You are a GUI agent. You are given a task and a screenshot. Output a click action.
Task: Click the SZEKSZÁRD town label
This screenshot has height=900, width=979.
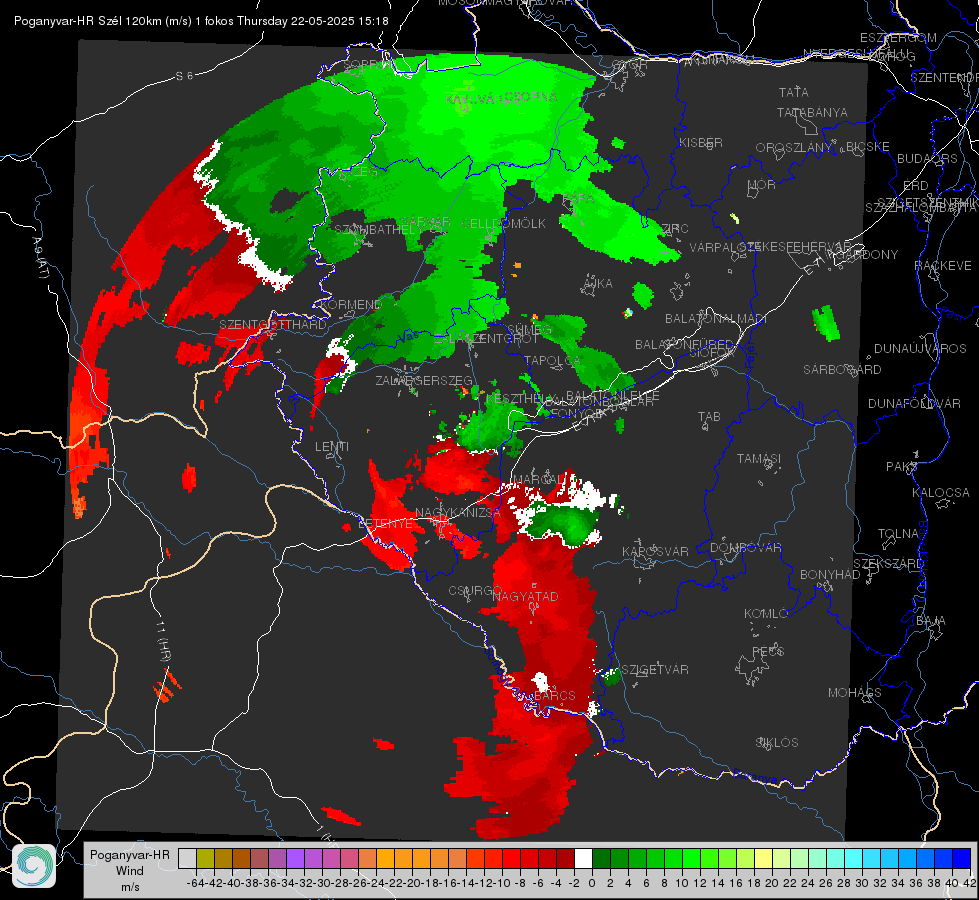pyautogui.click(x=888, y=563)
